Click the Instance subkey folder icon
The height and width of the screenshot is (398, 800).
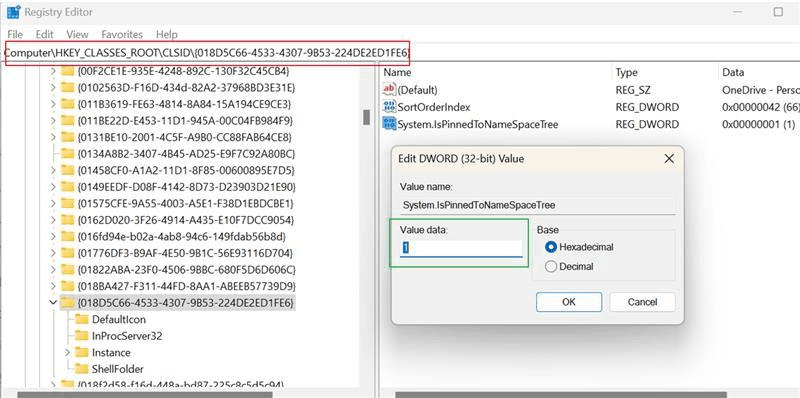pyautogui.click(x=82, y=352)
